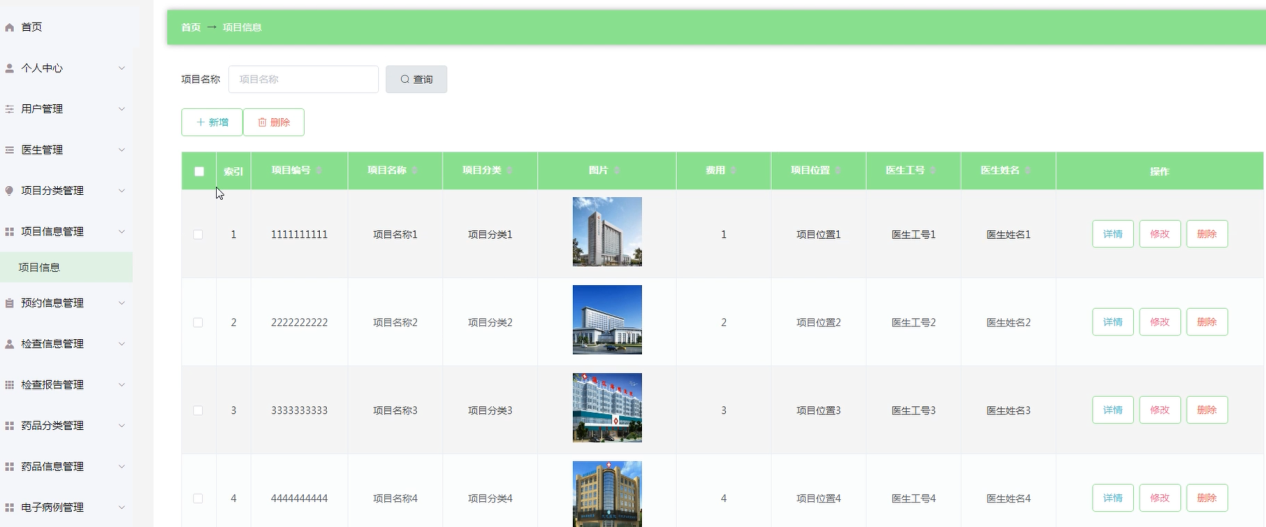Sort by 费用 using its sort arrows

[734, 171]
